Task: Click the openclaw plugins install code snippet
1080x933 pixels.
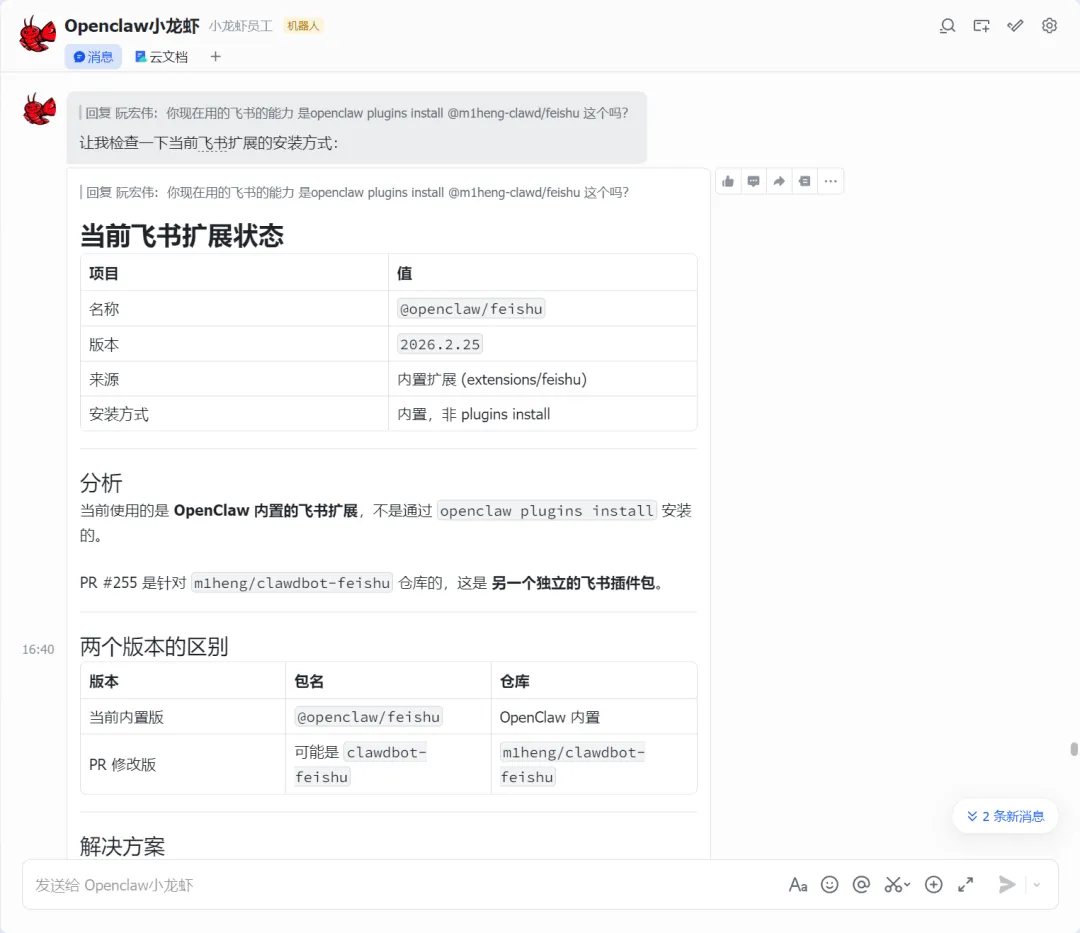Action: pyautogui.click(x=547, y=511)
